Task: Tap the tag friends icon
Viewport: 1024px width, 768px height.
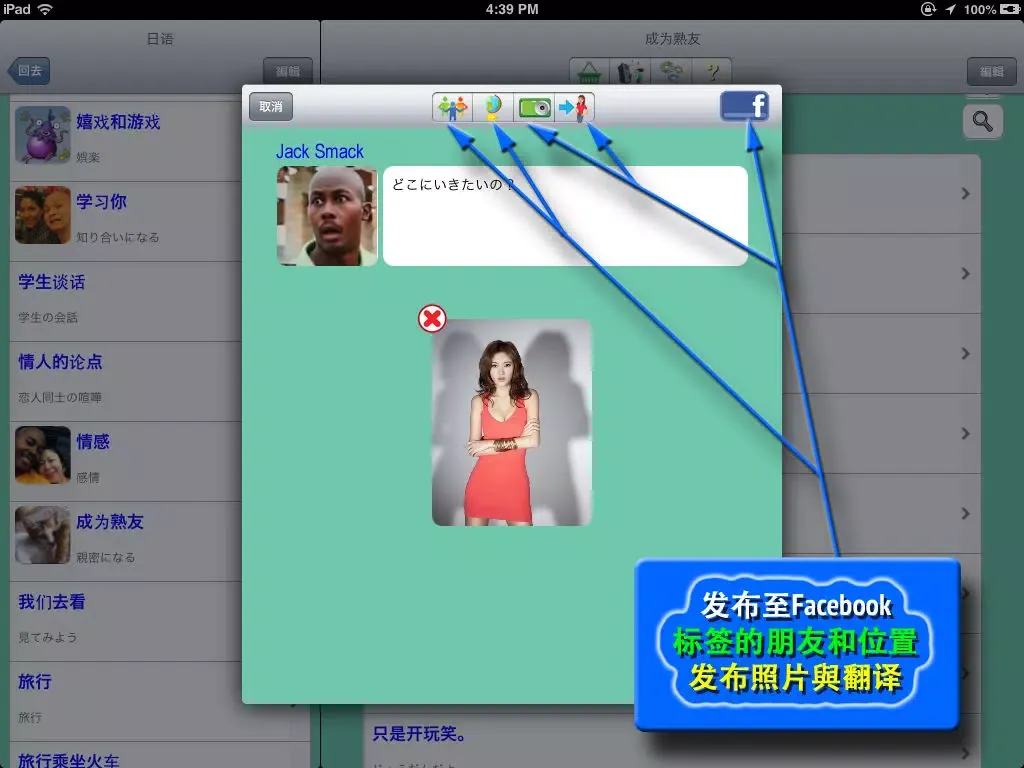Action: coord(452,107)
